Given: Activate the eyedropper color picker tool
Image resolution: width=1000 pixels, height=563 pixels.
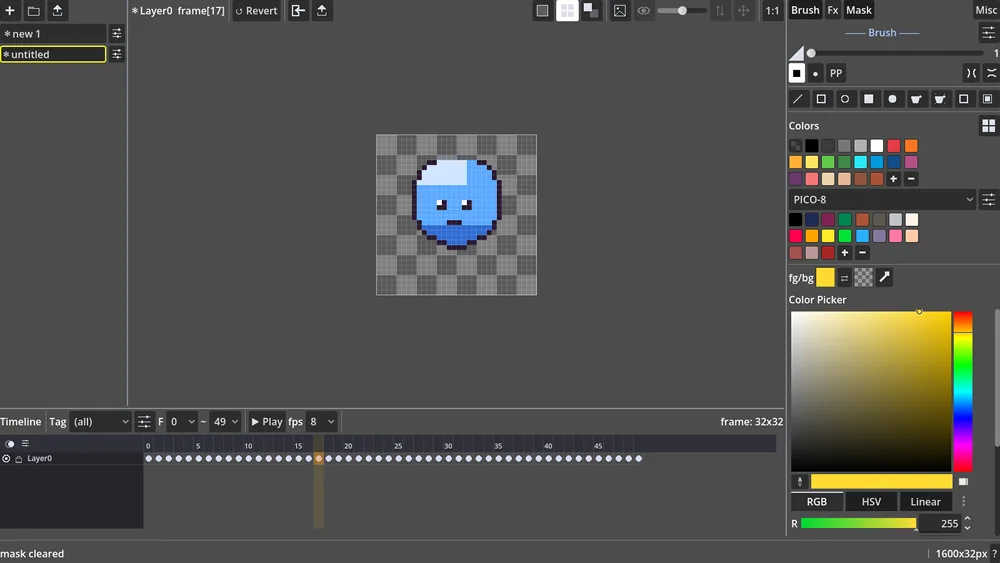Looking at the screenshot, I should pos(885,277).
